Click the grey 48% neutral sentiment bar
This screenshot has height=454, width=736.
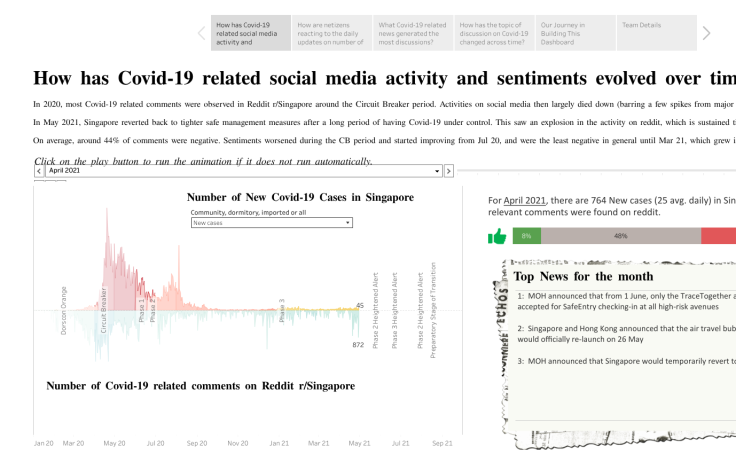click(x=621, y=236)
